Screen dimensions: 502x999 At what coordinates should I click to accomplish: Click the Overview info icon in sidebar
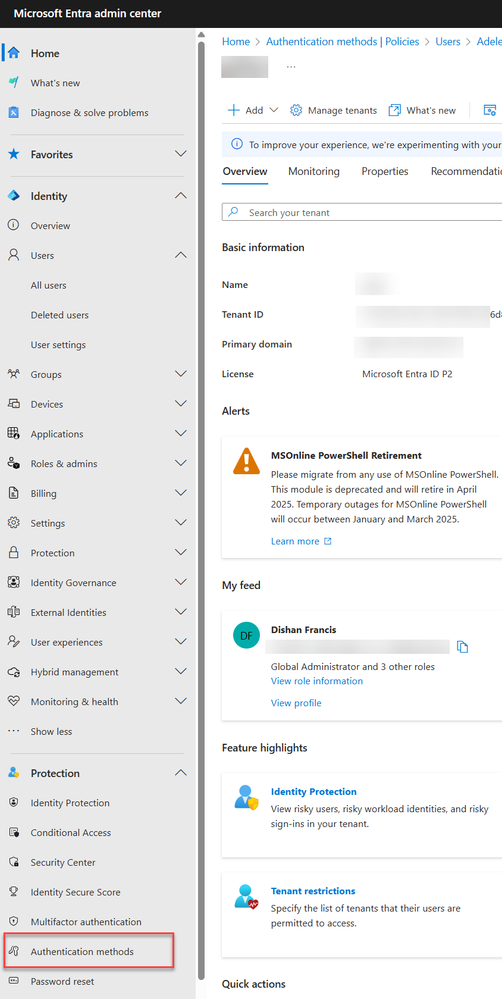tap(13, 226)
